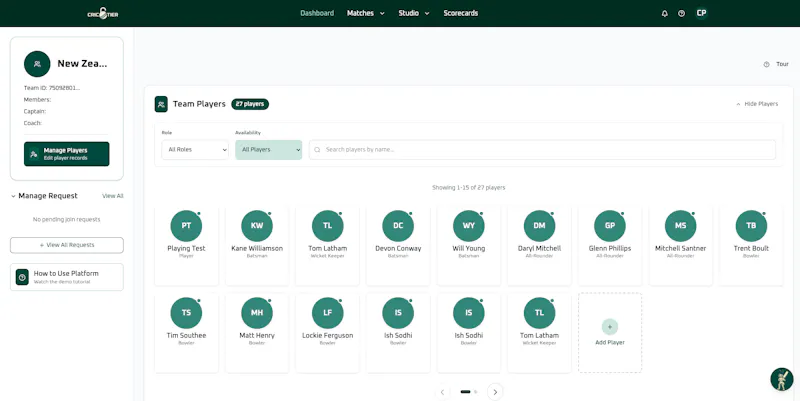Click the New Zealand team avatar icon
This screenshot has width=800, height=401.
[x=37, y=64]
